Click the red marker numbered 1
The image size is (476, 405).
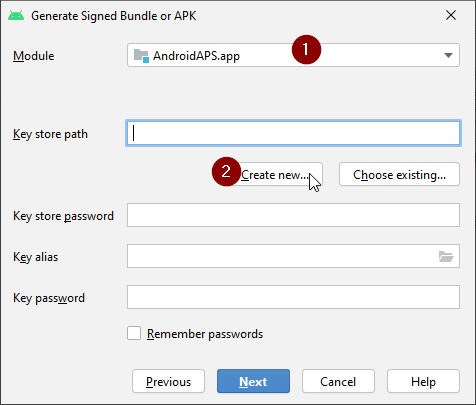coord(306,49)
